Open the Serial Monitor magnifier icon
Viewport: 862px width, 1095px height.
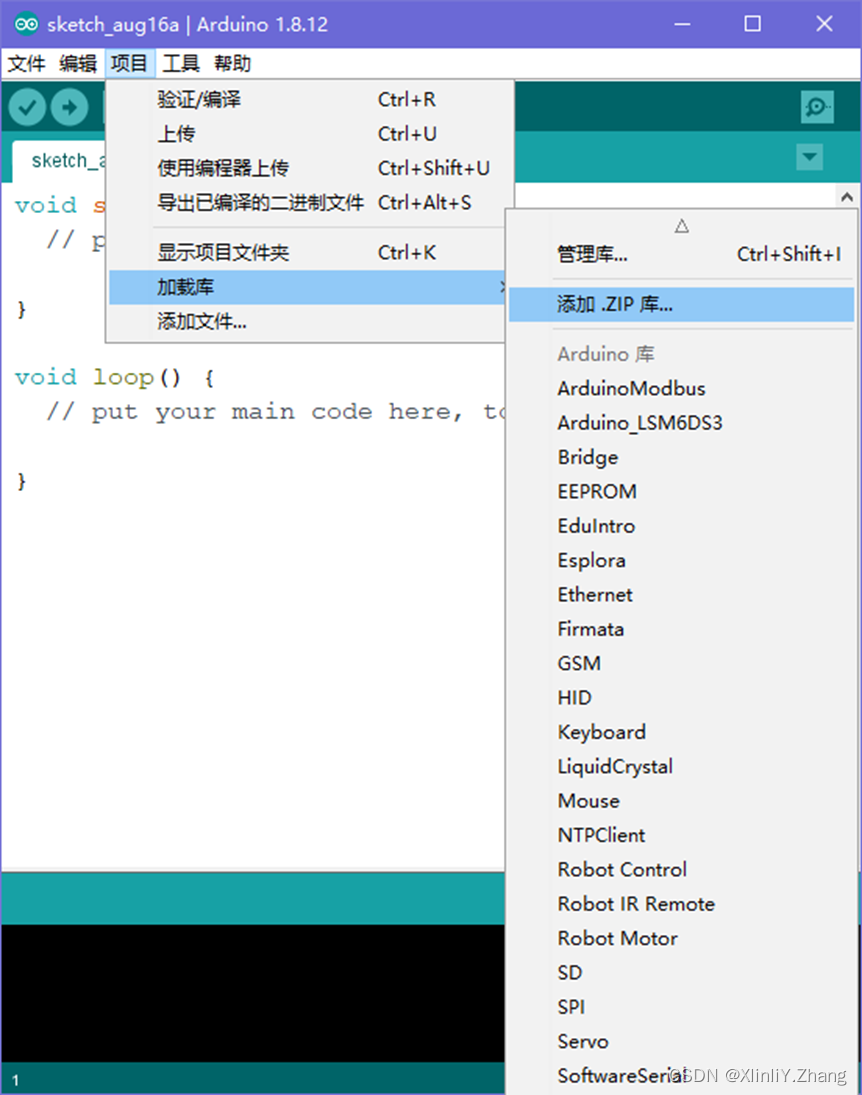click(x=817, y=107)
